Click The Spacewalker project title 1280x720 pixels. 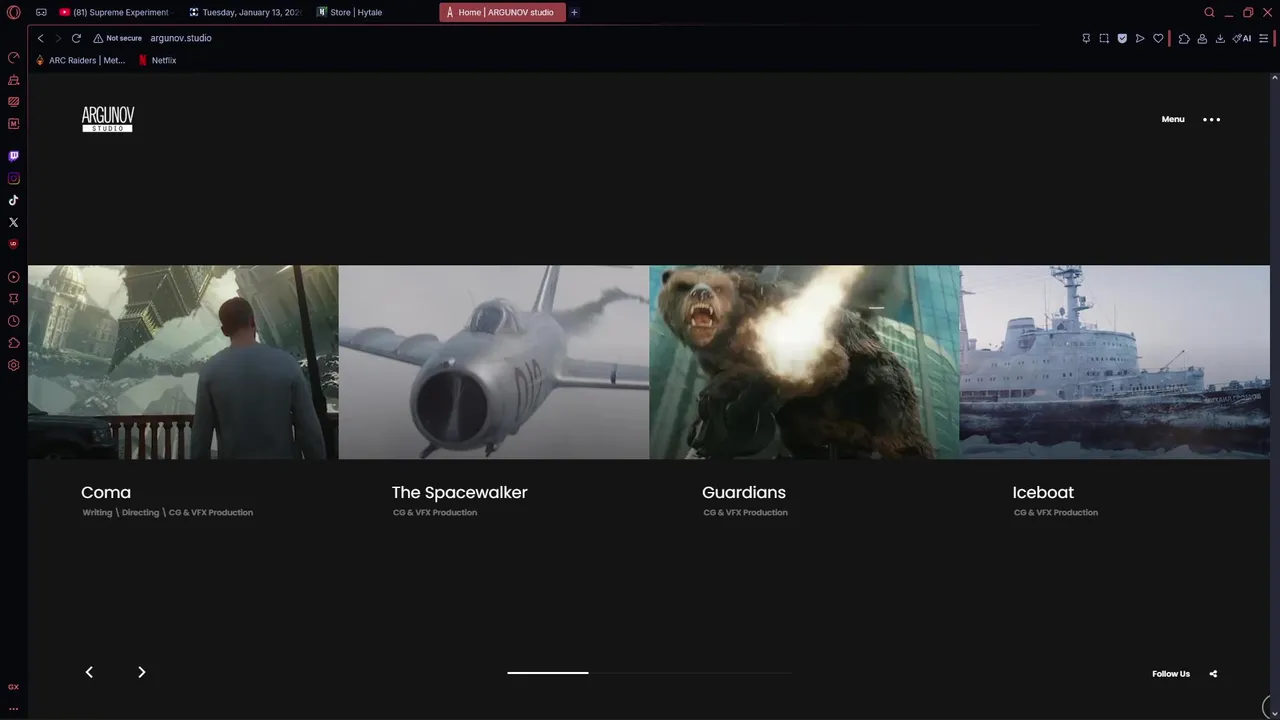(459, 492)
